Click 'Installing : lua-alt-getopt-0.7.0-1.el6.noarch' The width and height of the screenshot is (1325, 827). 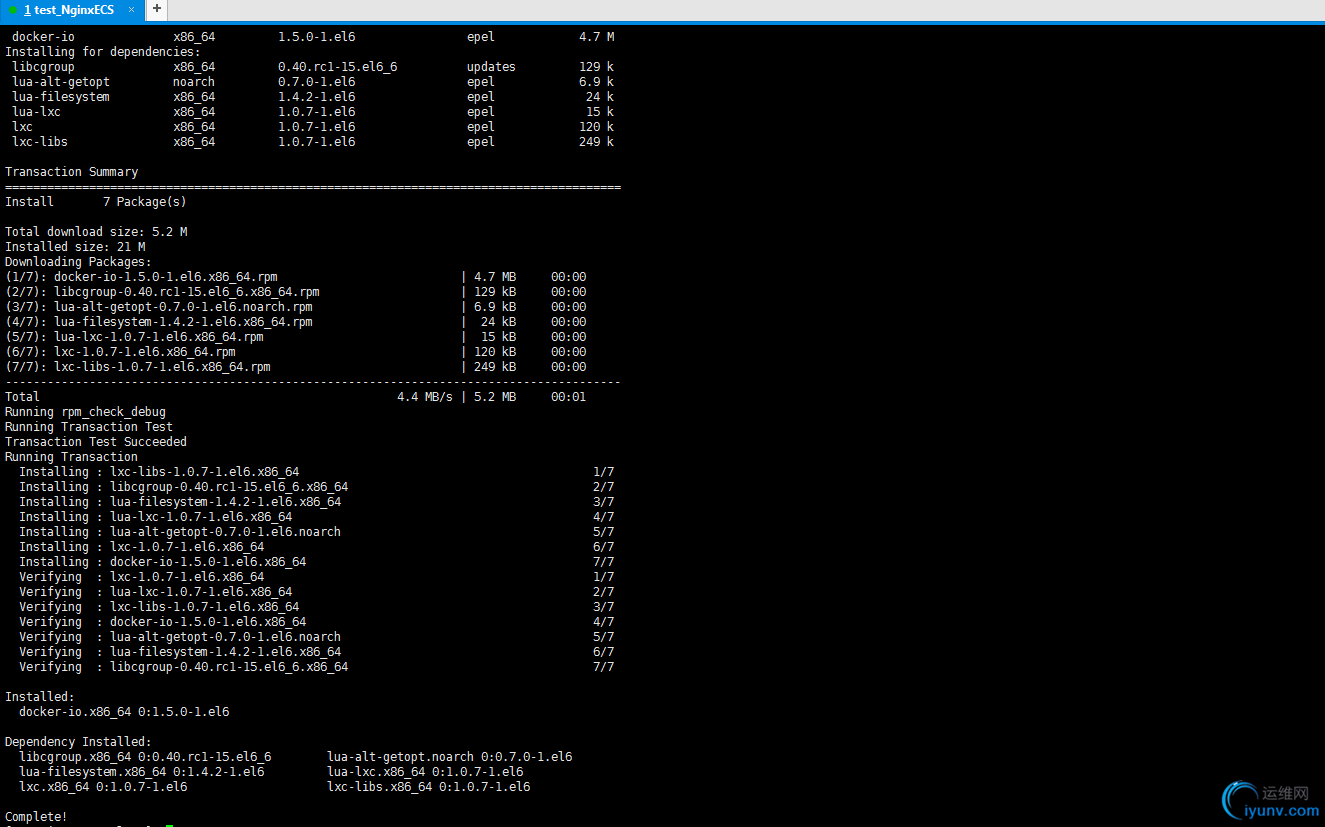180,532
